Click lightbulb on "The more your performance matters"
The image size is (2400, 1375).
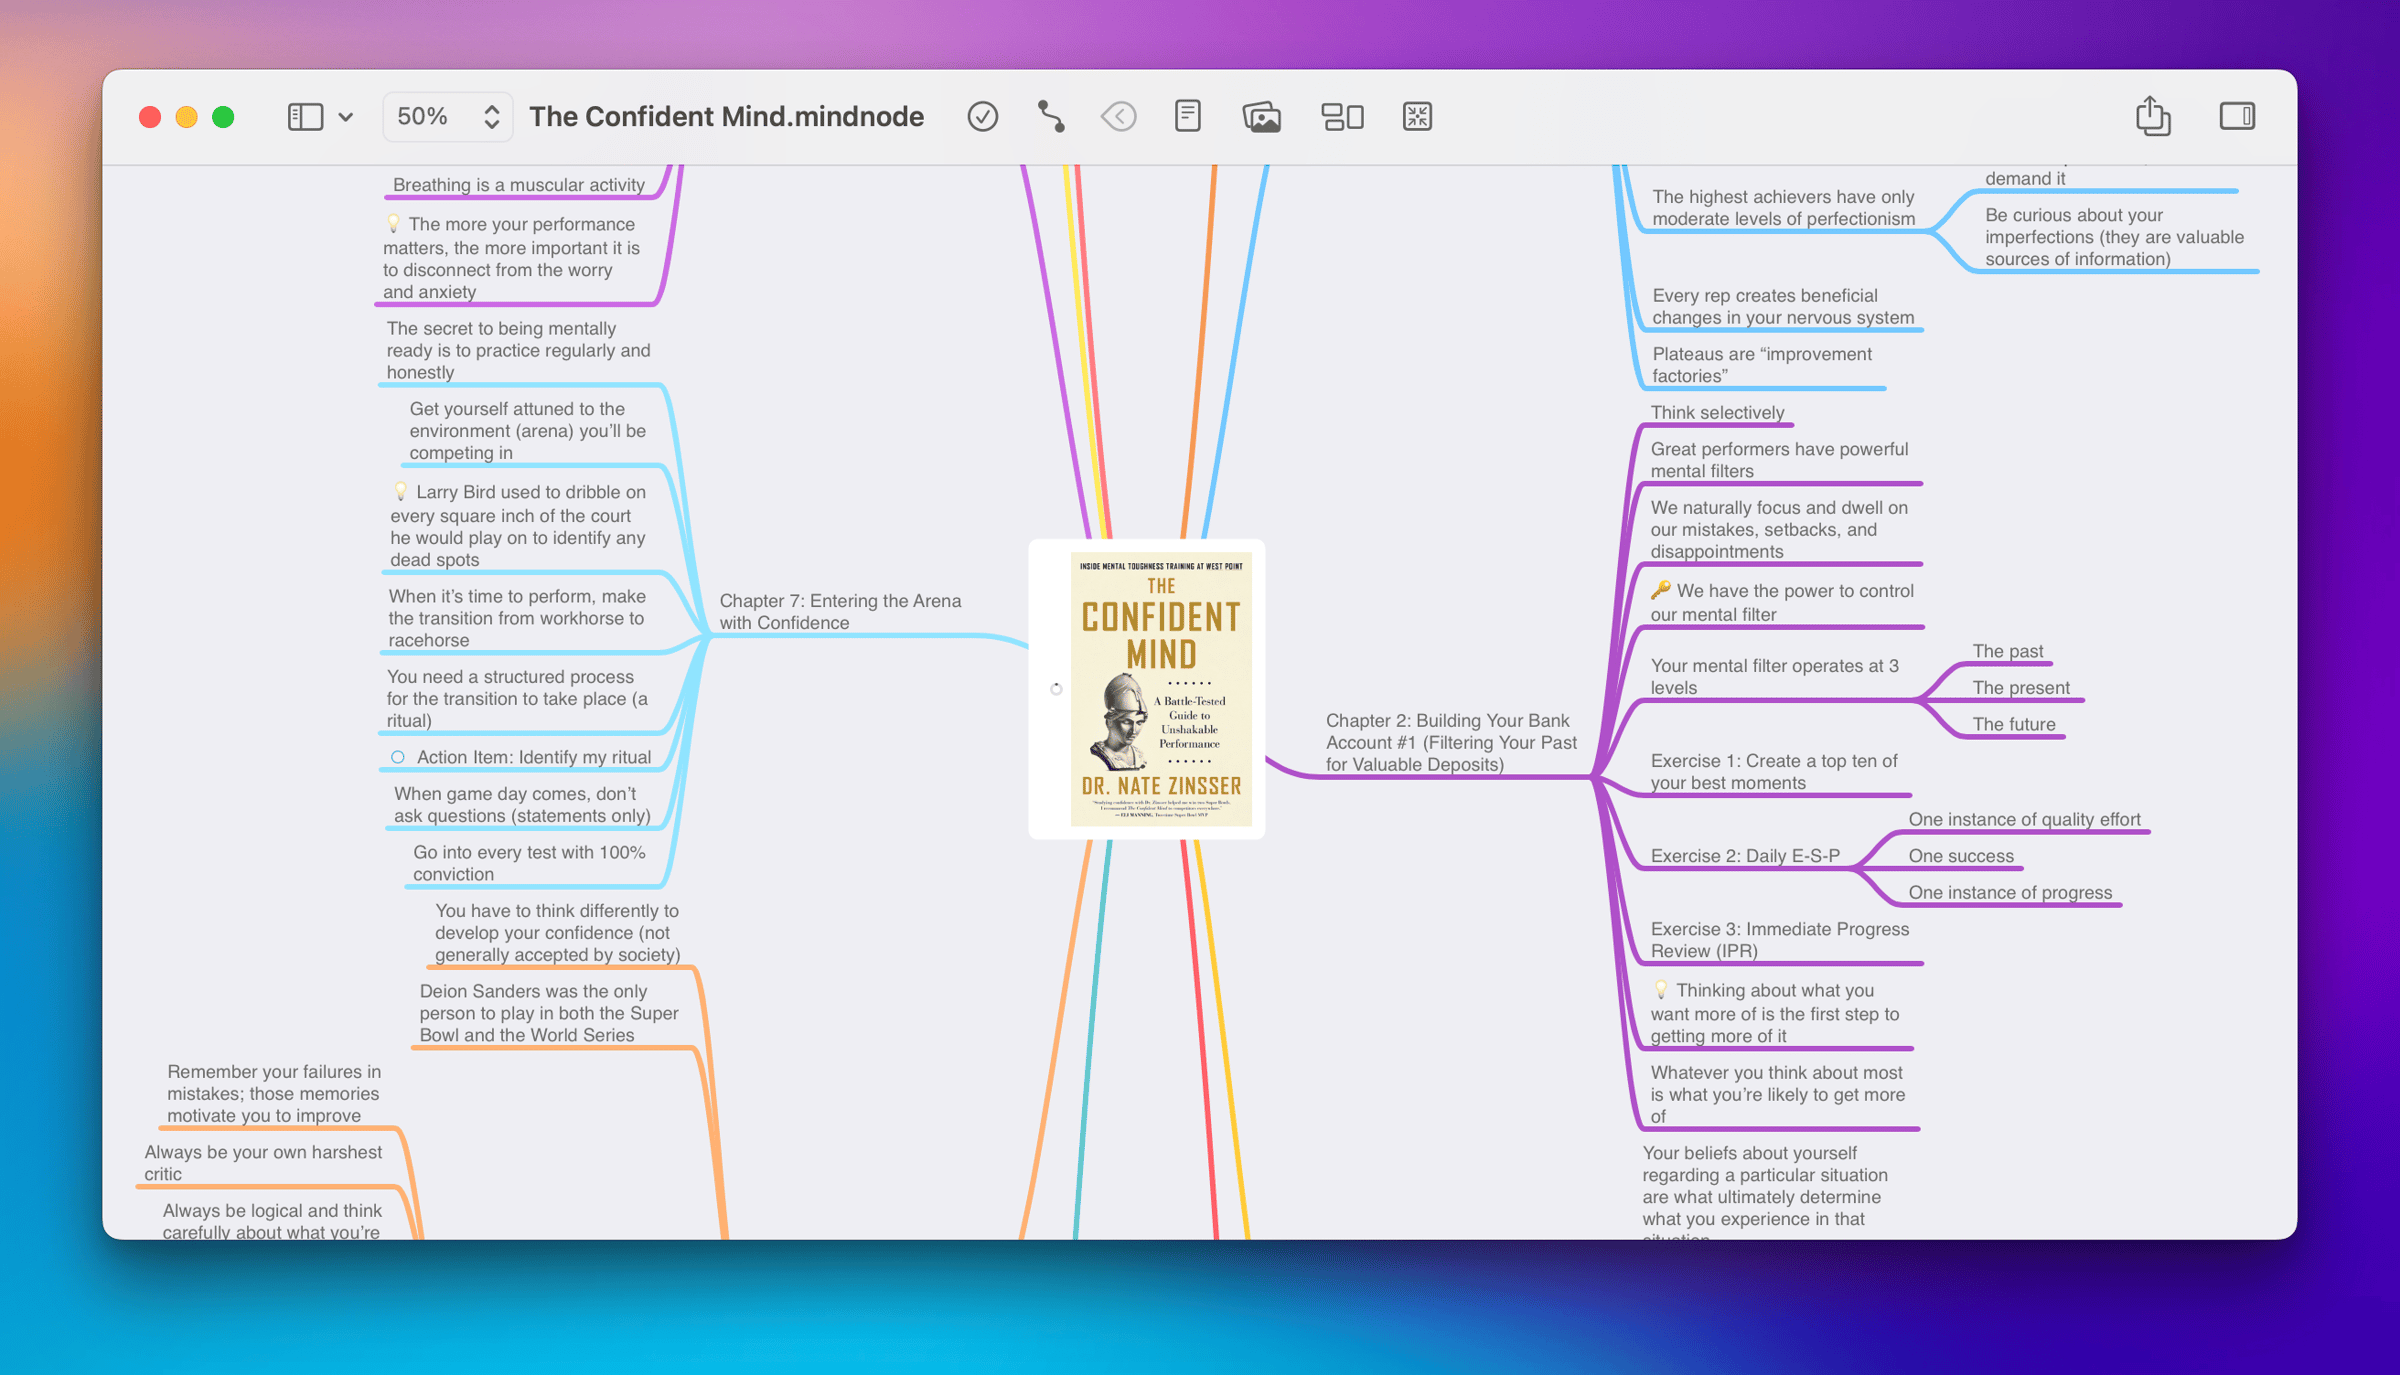393,223
